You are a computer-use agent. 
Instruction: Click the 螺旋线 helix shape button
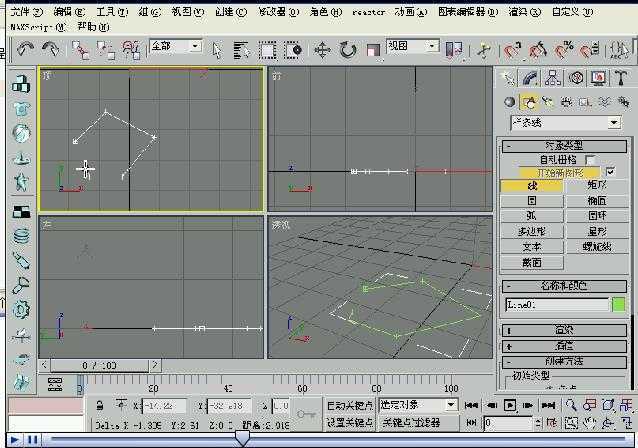[x=596, y=247]
